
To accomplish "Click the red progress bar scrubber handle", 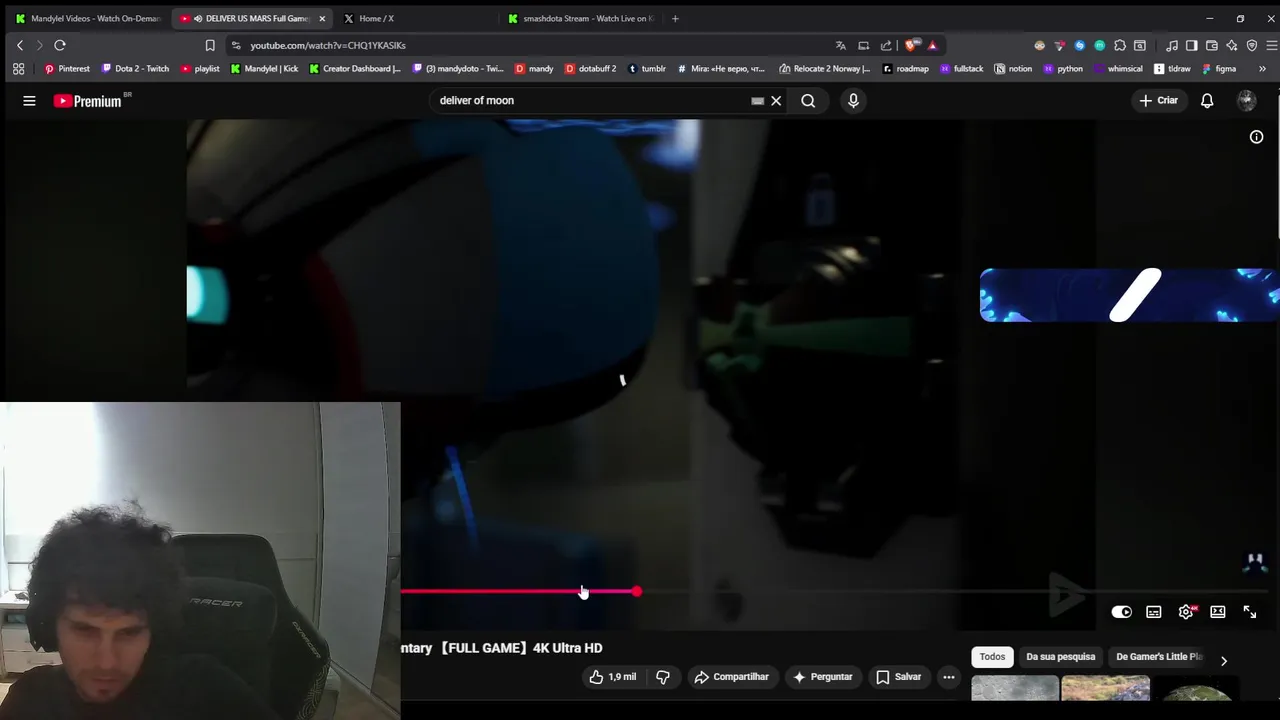I will pos(637,592).
